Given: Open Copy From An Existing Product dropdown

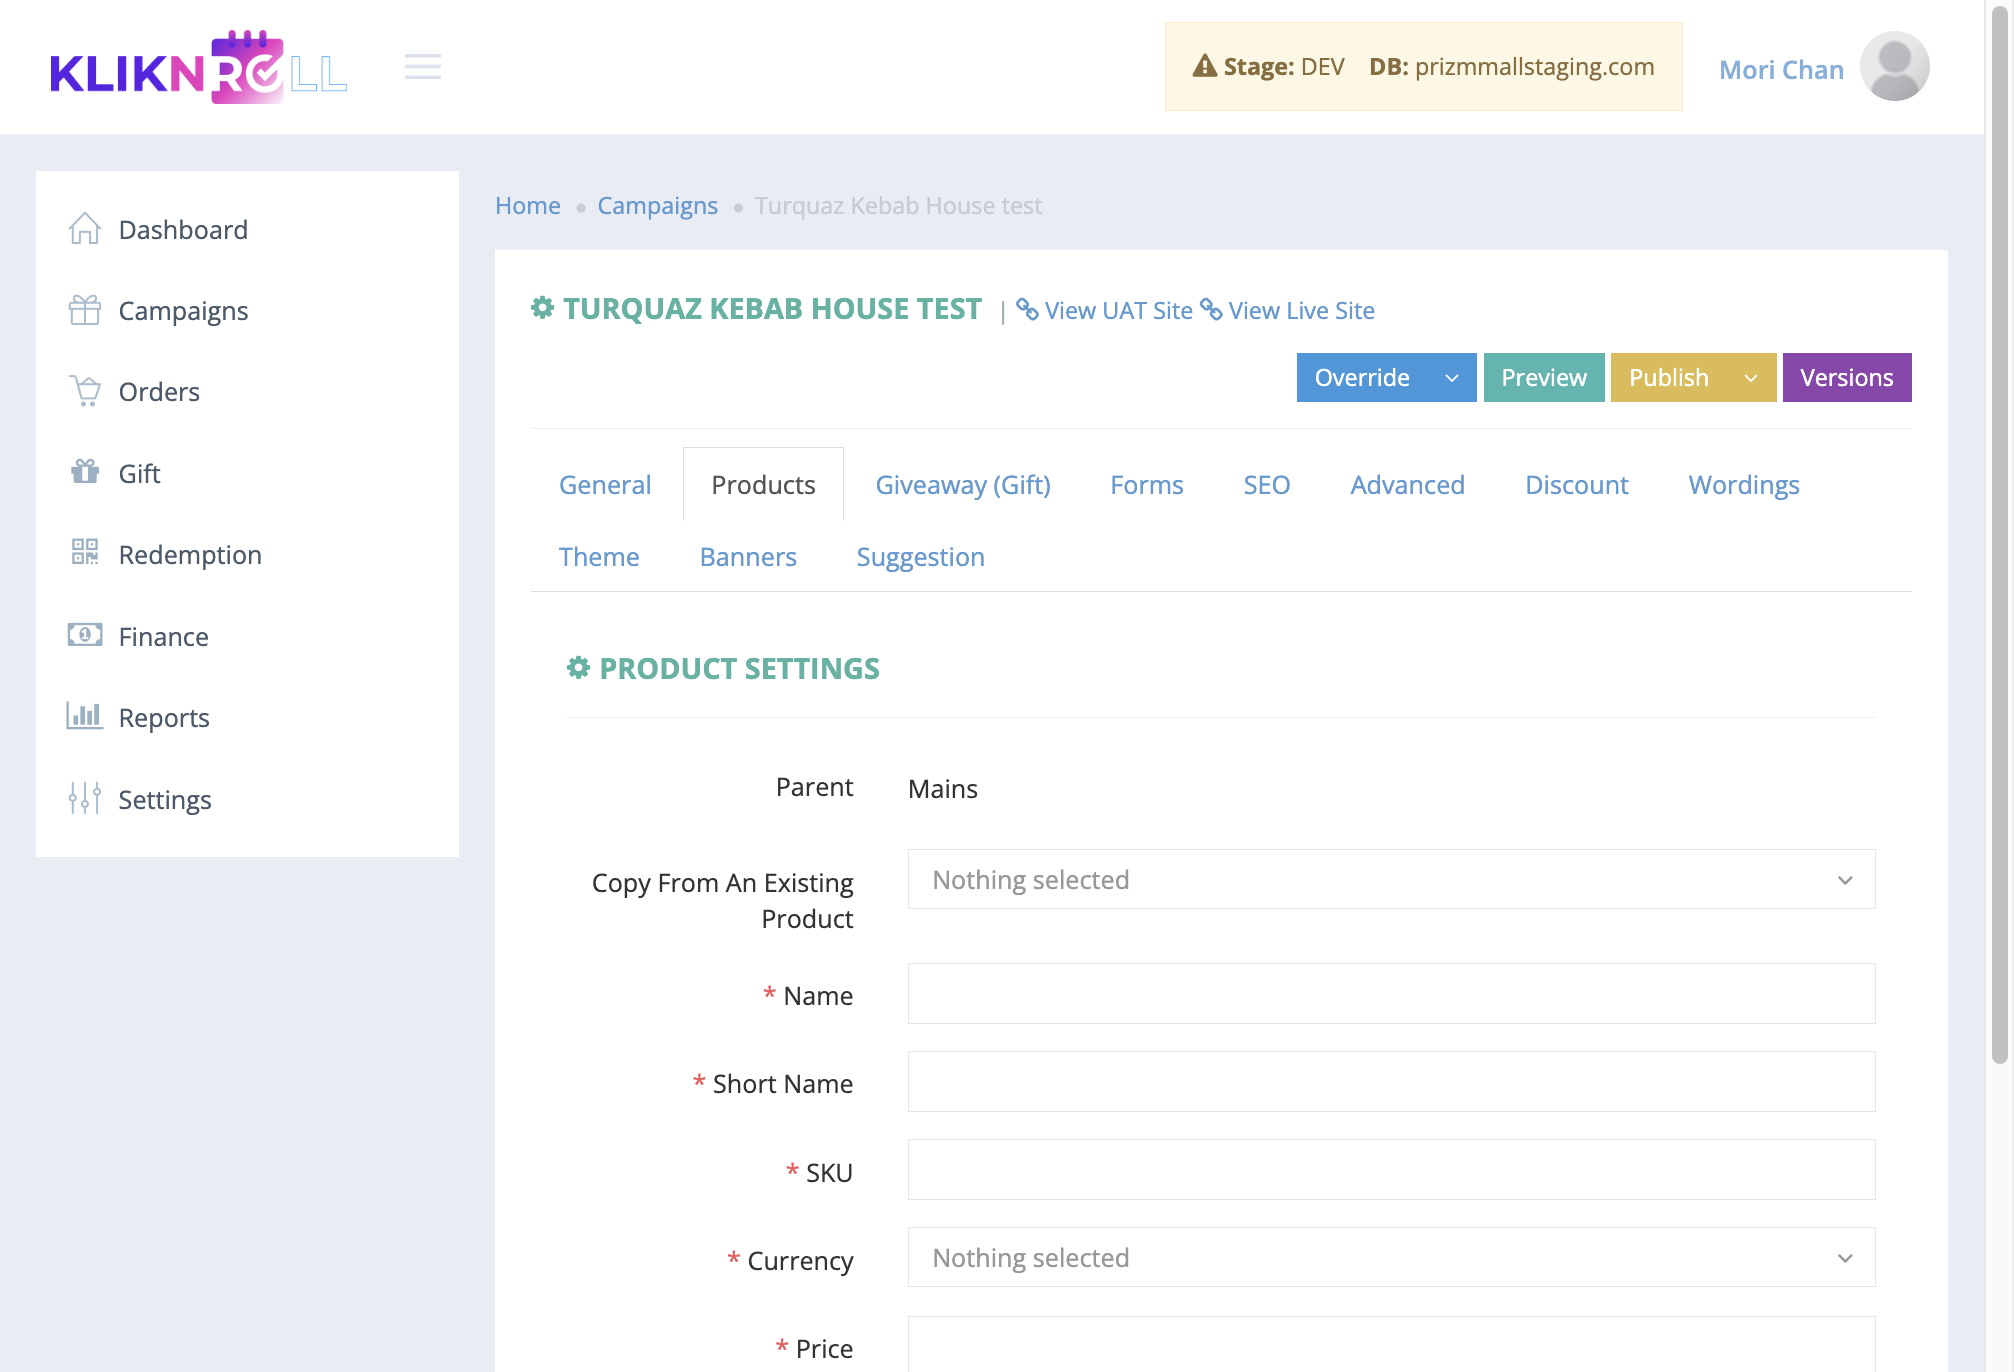Looking at the screenshot, I should pyautogui.click(x=1391, y=880).
